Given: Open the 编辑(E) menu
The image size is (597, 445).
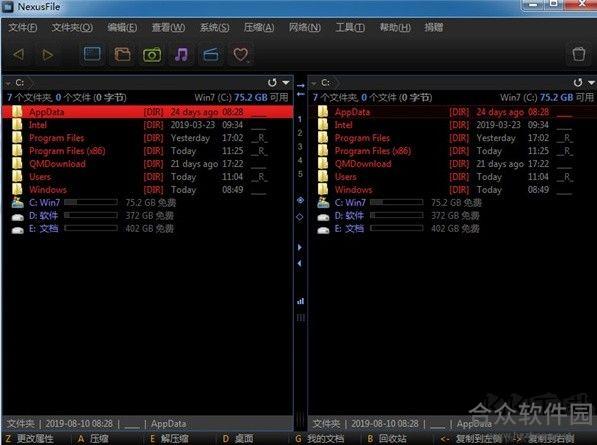Looking at the screenshot, I should coord(122,27).
